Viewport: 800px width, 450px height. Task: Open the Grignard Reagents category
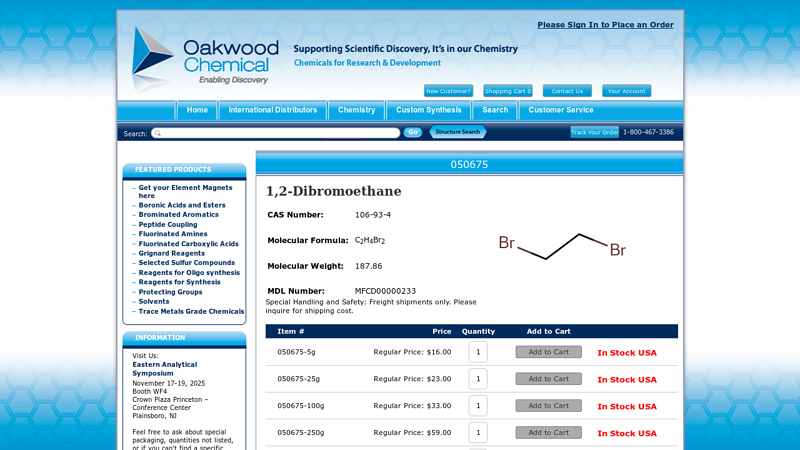point(171,253)
